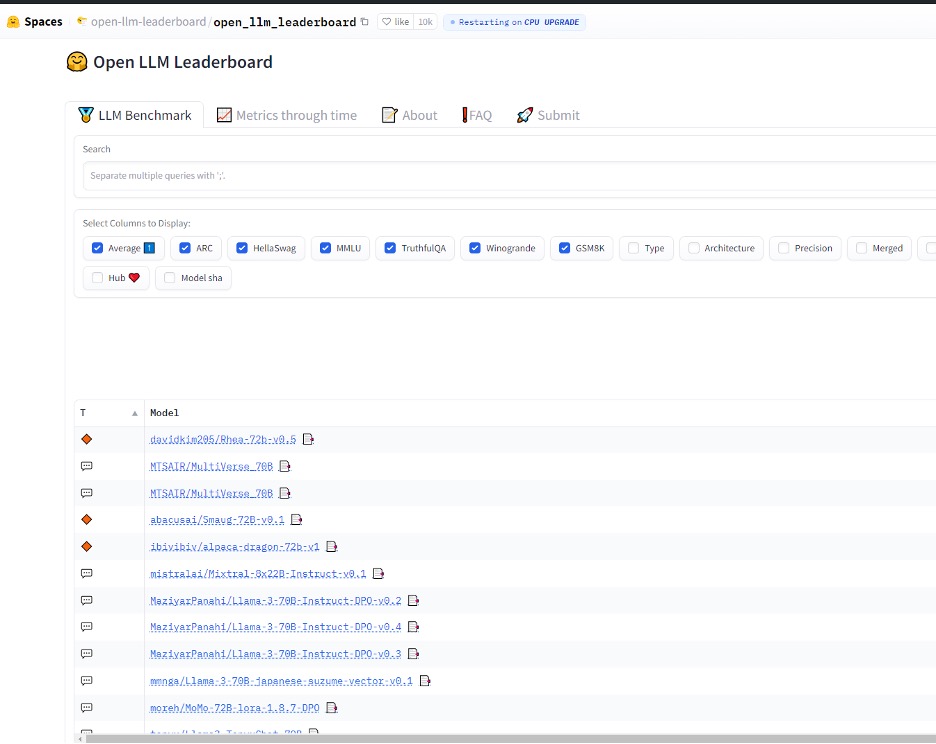The width and height of the screenshot is (936, 744).
Task: Open the FAQ tab
Action: coord(477,115)
